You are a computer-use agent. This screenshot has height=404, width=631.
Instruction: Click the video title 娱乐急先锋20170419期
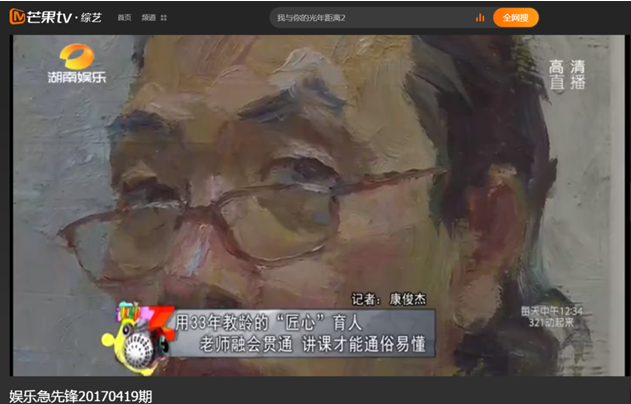point(80,396)
